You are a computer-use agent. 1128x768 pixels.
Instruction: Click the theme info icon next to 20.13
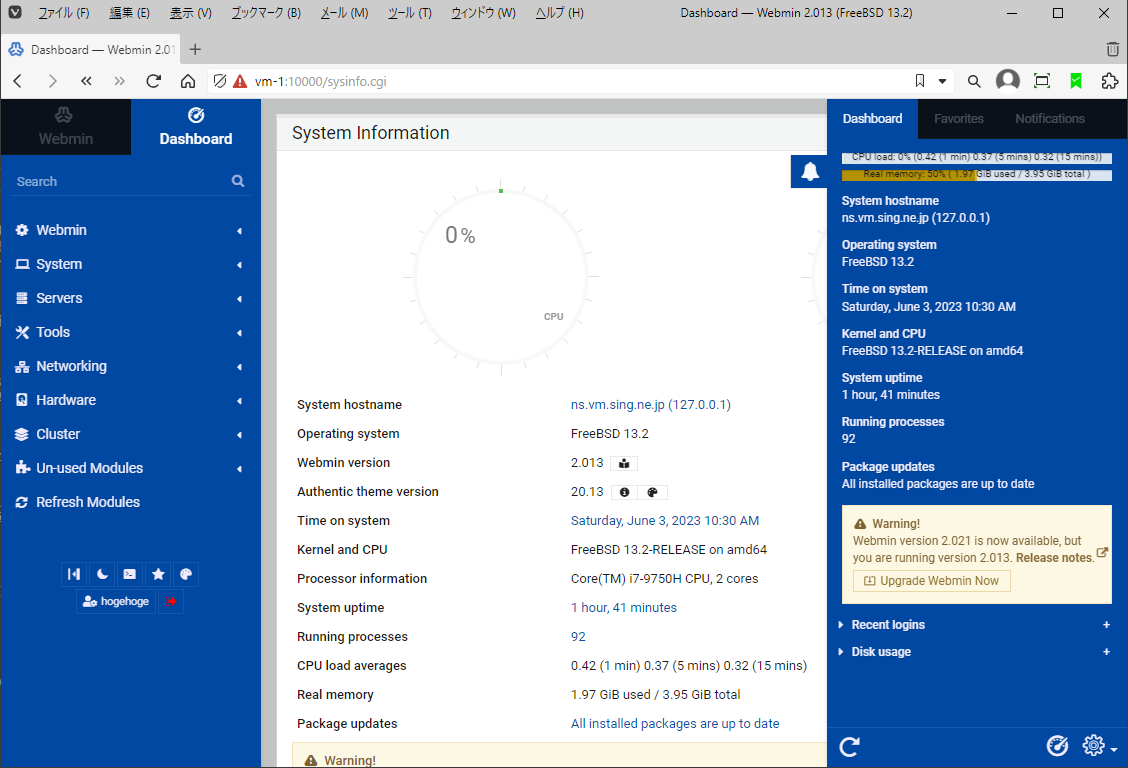coord(624,492)
